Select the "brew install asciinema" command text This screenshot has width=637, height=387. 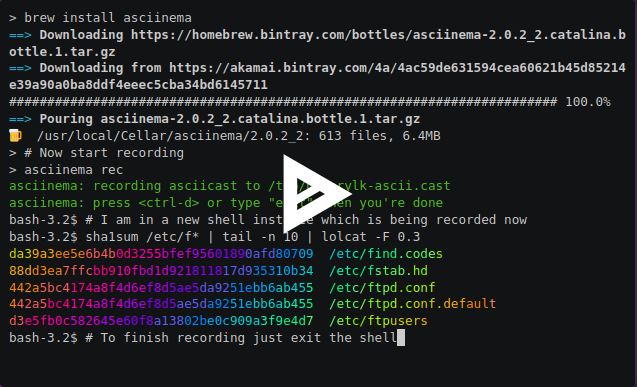pyautogui.click(x=108, y=18)
